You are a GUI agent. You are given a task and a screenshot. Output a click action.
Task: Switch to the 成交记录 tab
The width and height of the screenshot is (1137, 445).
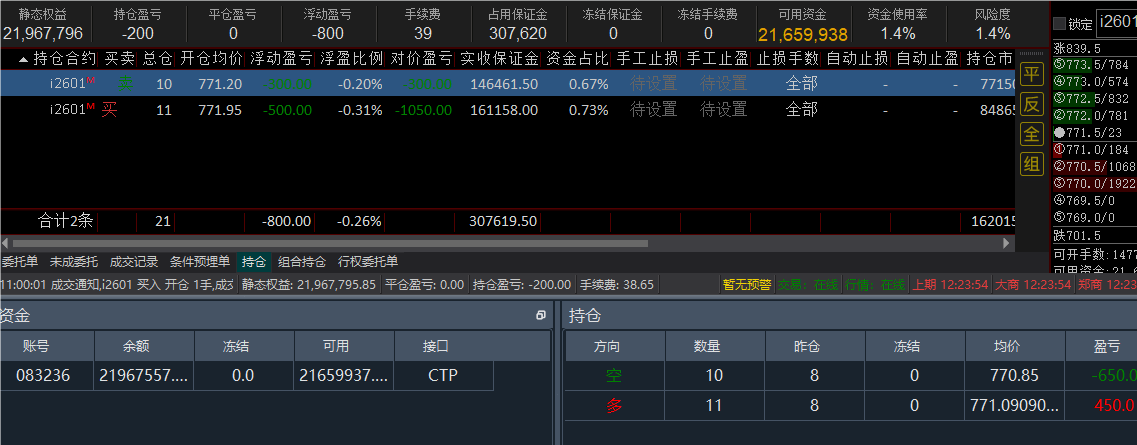pos(134,262)
